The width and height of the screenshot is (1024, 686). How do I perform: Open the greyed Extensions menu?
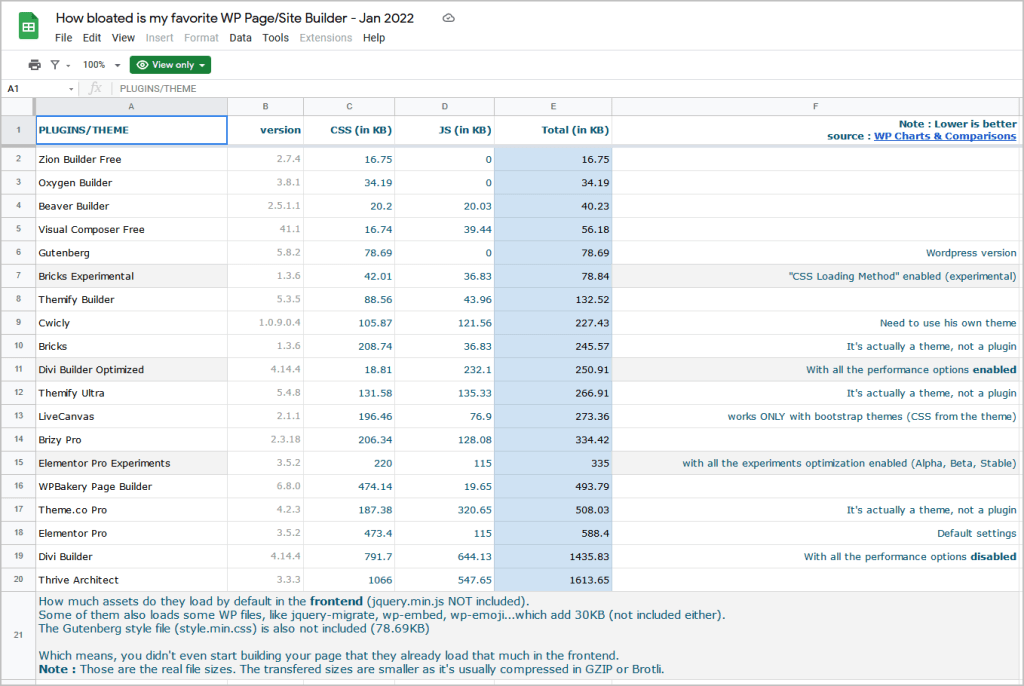[326, 38]
